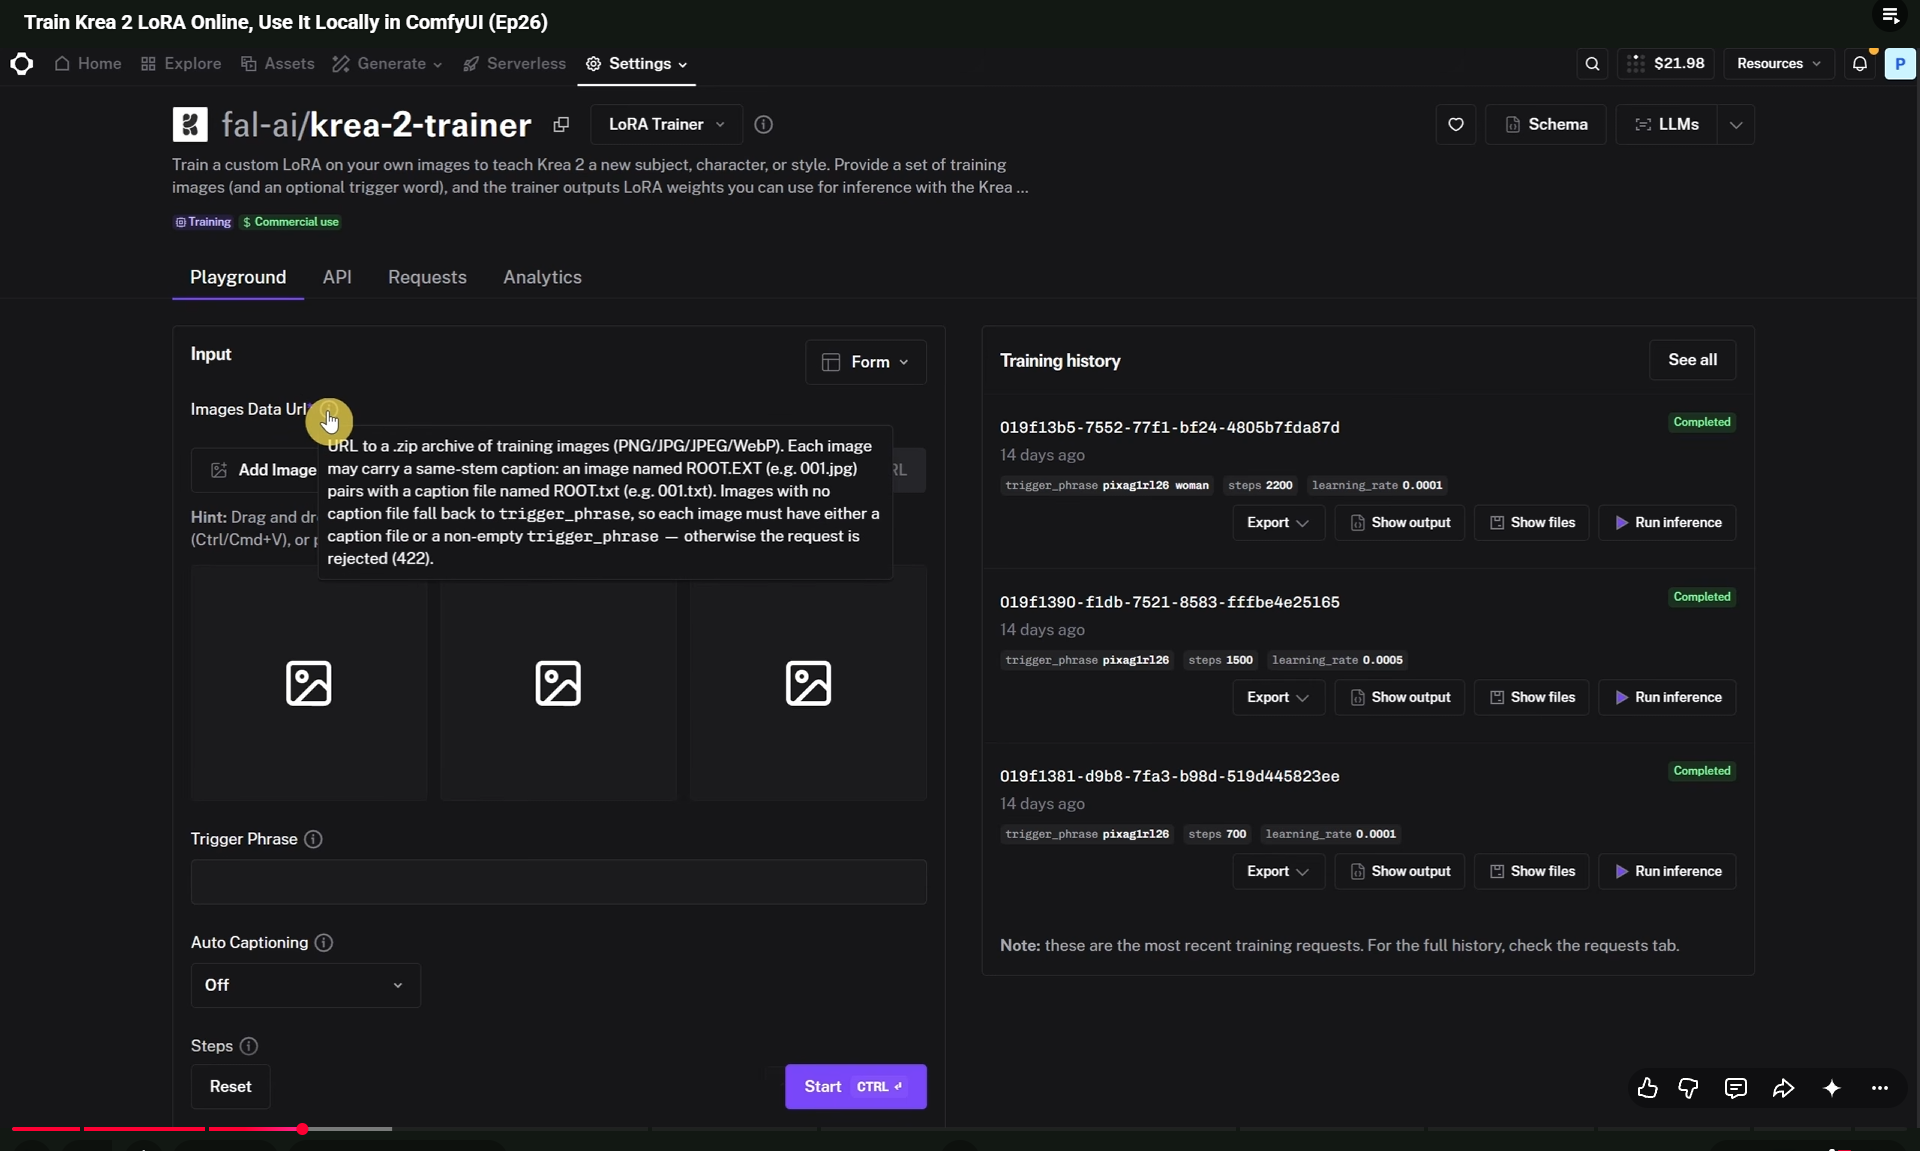Image resolution: width=1920 pixels, height=1151 pixels.
Task: Click the Reset button
Action: tap(231, 1087)
